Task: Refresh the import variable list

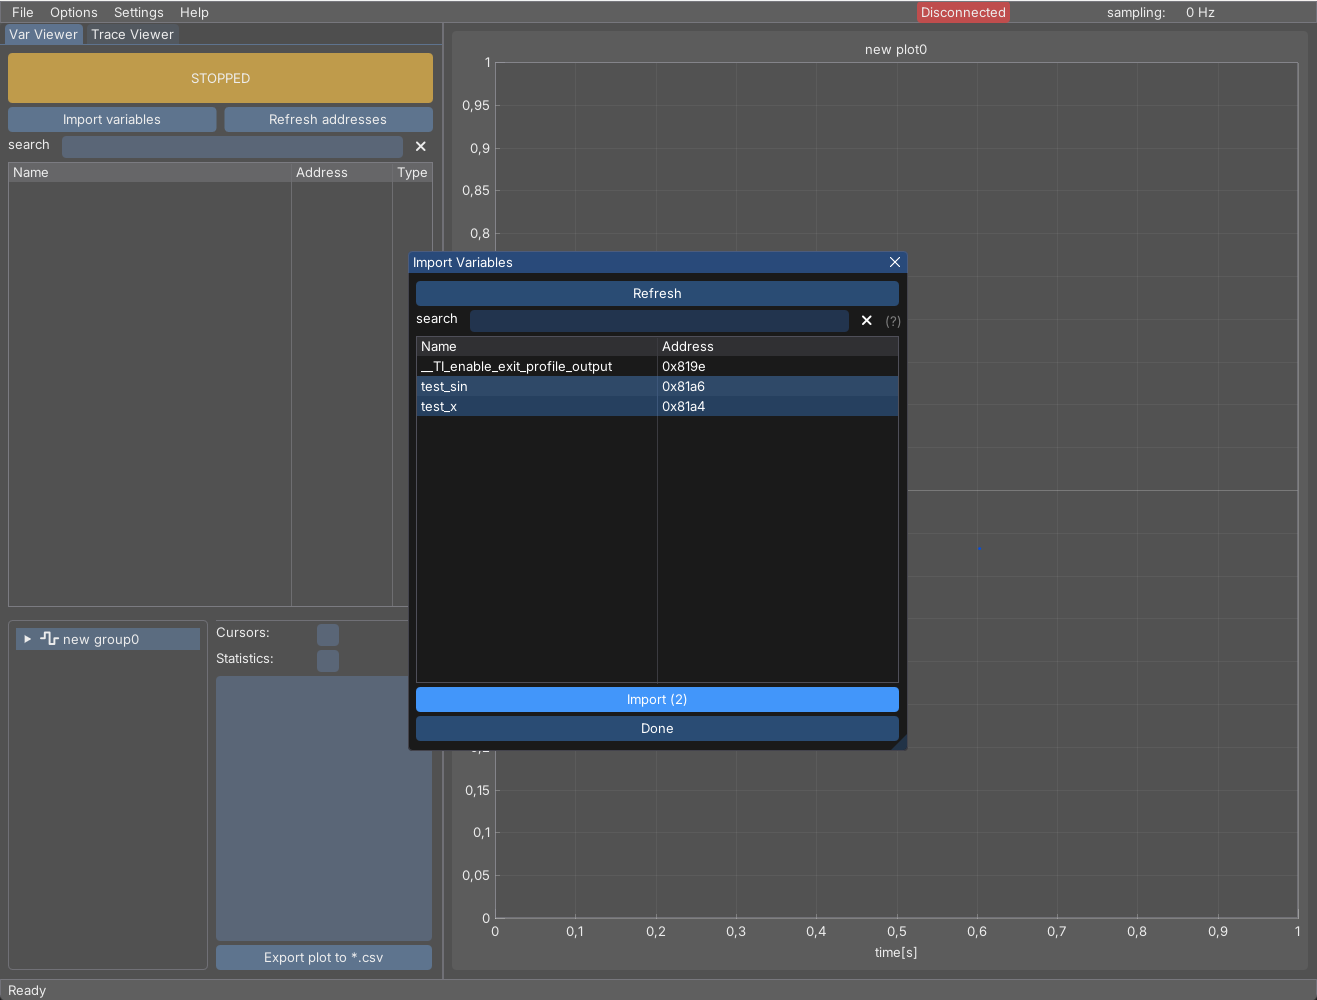Action: 657,293
